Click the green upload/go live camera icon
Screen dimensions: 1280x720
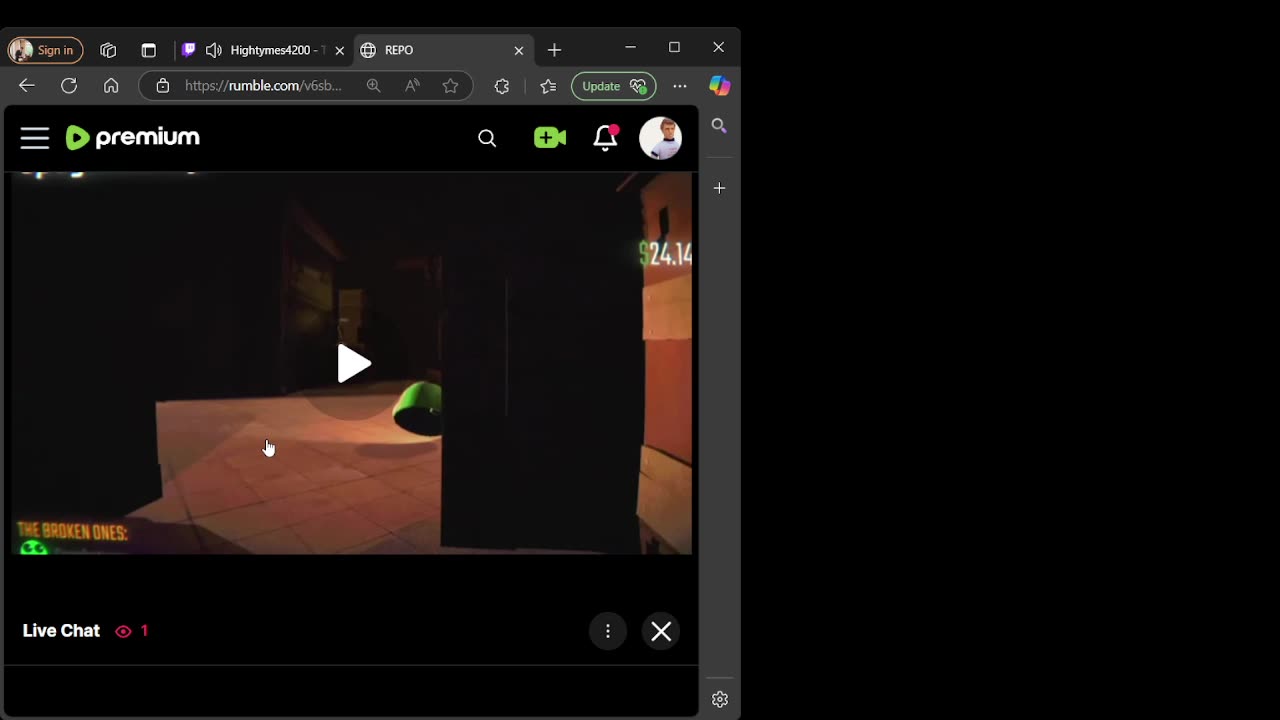click(550, 138)
